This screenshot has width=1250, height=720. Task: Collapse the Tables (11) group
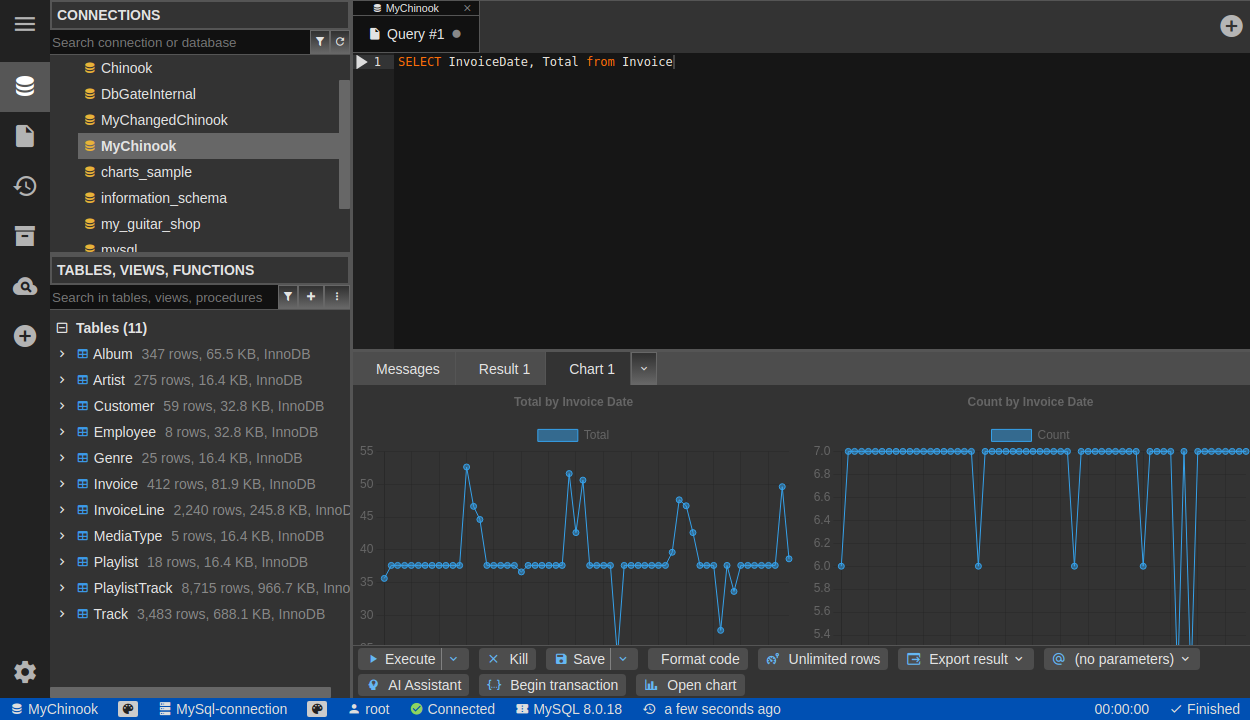click(x=62, y=328)
